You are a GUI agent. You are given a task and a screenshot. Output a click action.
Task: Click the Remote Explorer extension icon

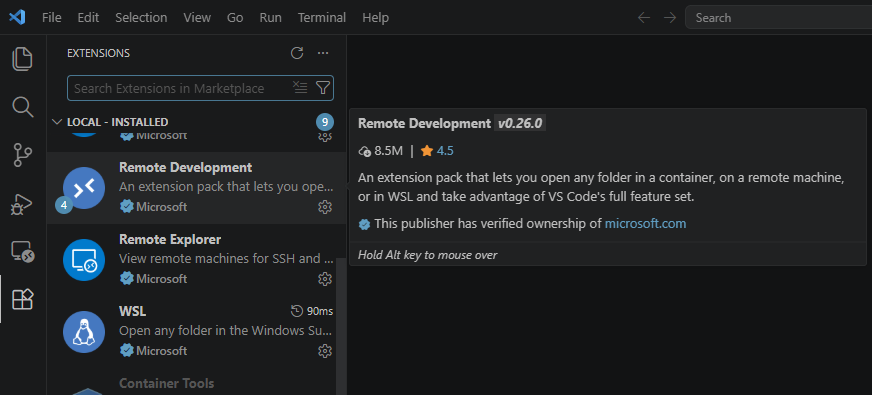tap(84, 260)
